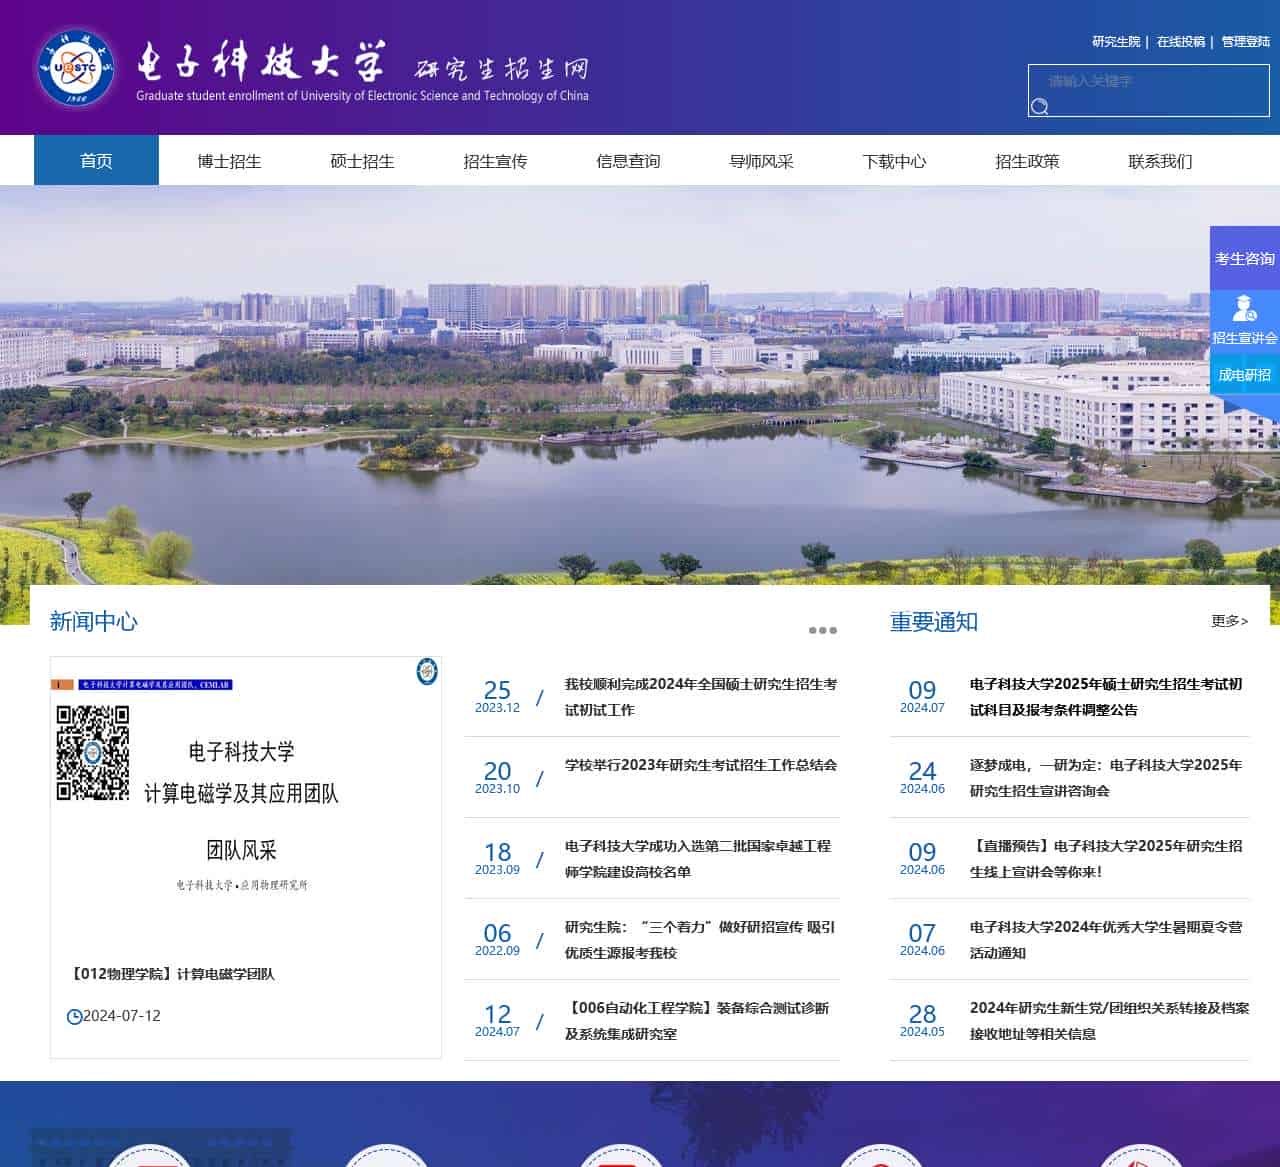Image resolution: width=1280 pixels, height=1167 pixels.
Task: Click the search magnifier icon
Action: 1040,106
